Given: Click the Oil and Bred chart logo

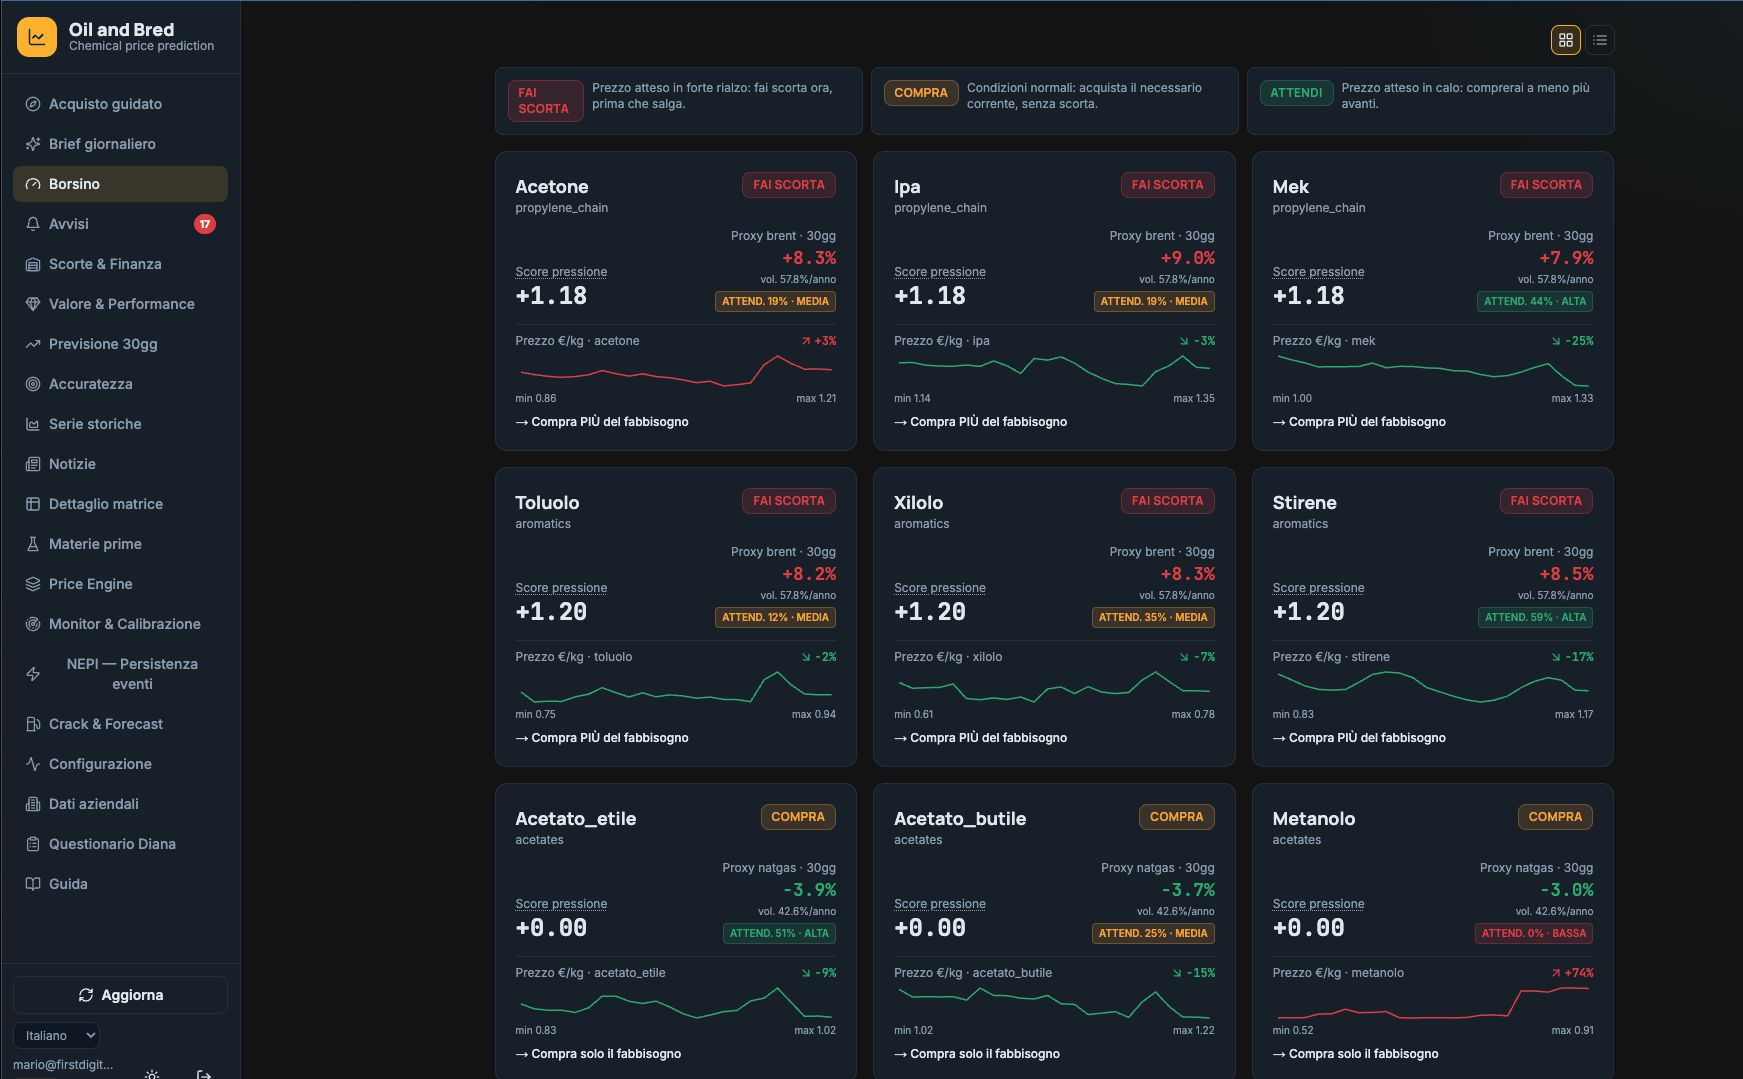Looking at the screenshot, I should 37,37.
